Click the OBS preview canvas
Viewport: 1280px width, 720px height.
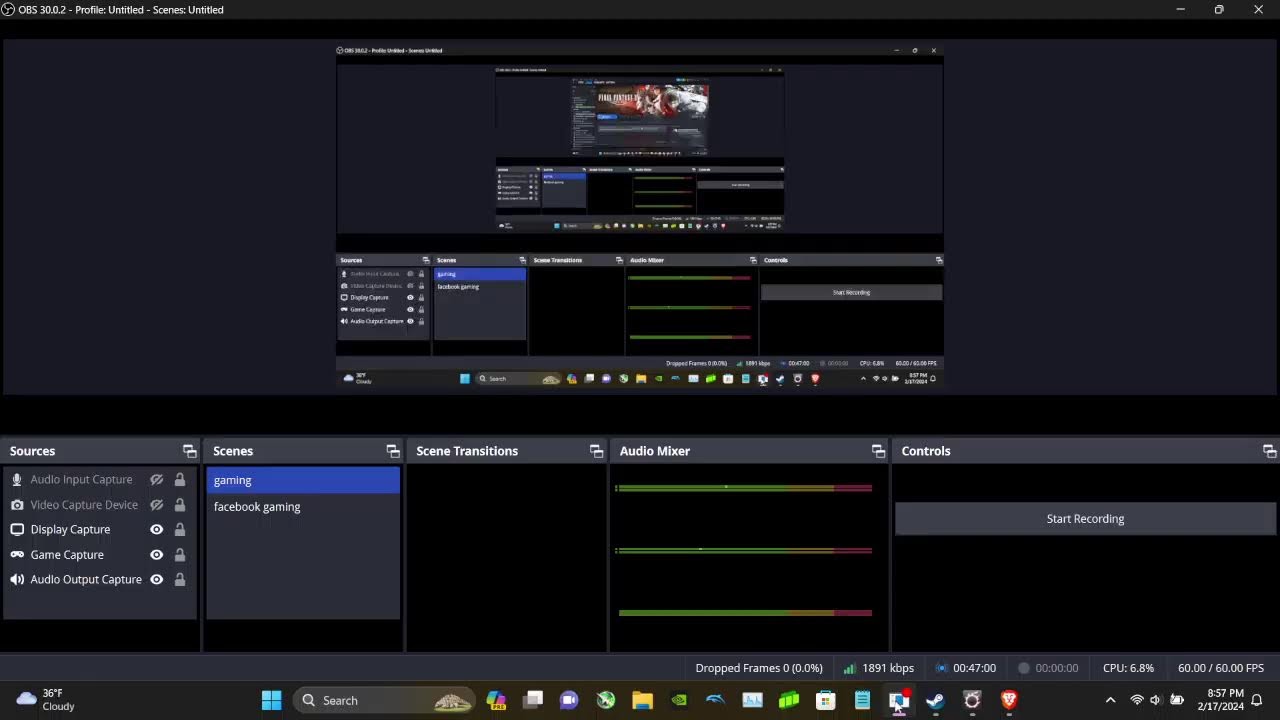click(x=640, y=217)
